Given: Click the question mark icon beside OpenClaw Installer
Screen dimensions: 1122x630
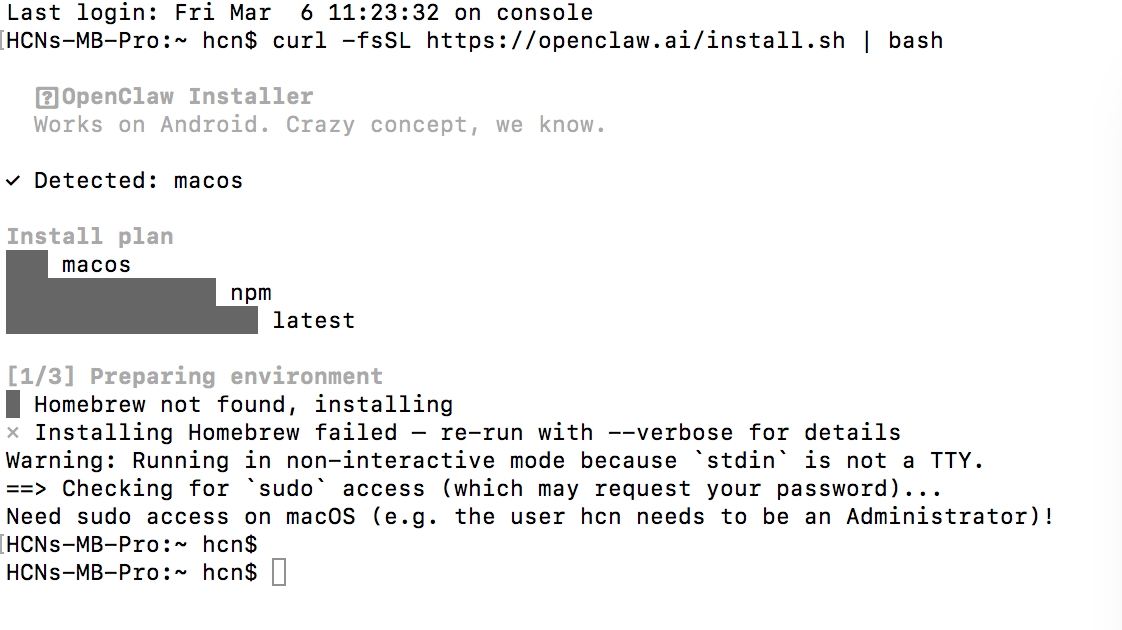Looking at the screenshot, I should click(45, 98).
